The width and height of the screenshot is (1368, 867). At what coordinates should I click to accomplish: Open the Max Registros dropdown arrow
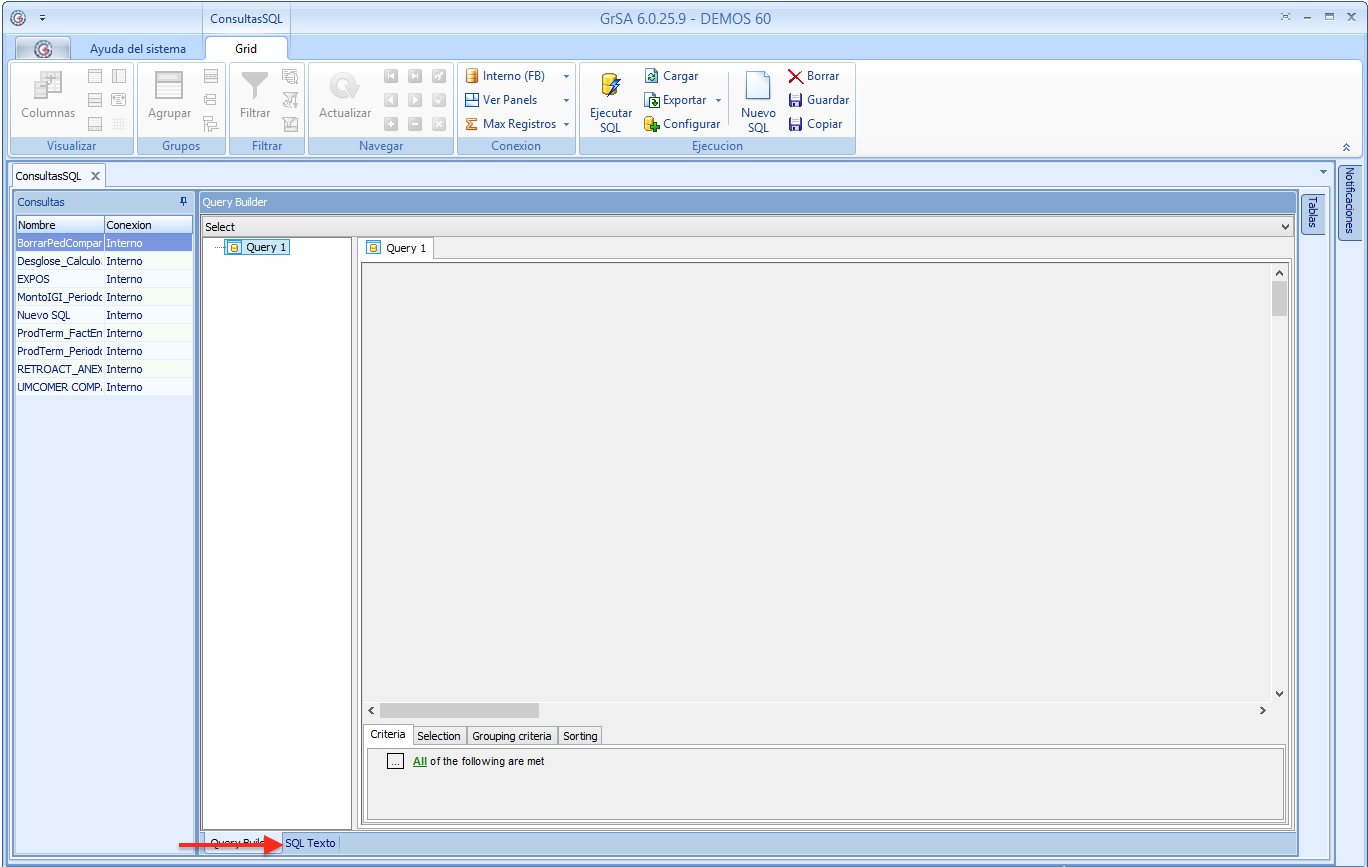pos(566,124)
